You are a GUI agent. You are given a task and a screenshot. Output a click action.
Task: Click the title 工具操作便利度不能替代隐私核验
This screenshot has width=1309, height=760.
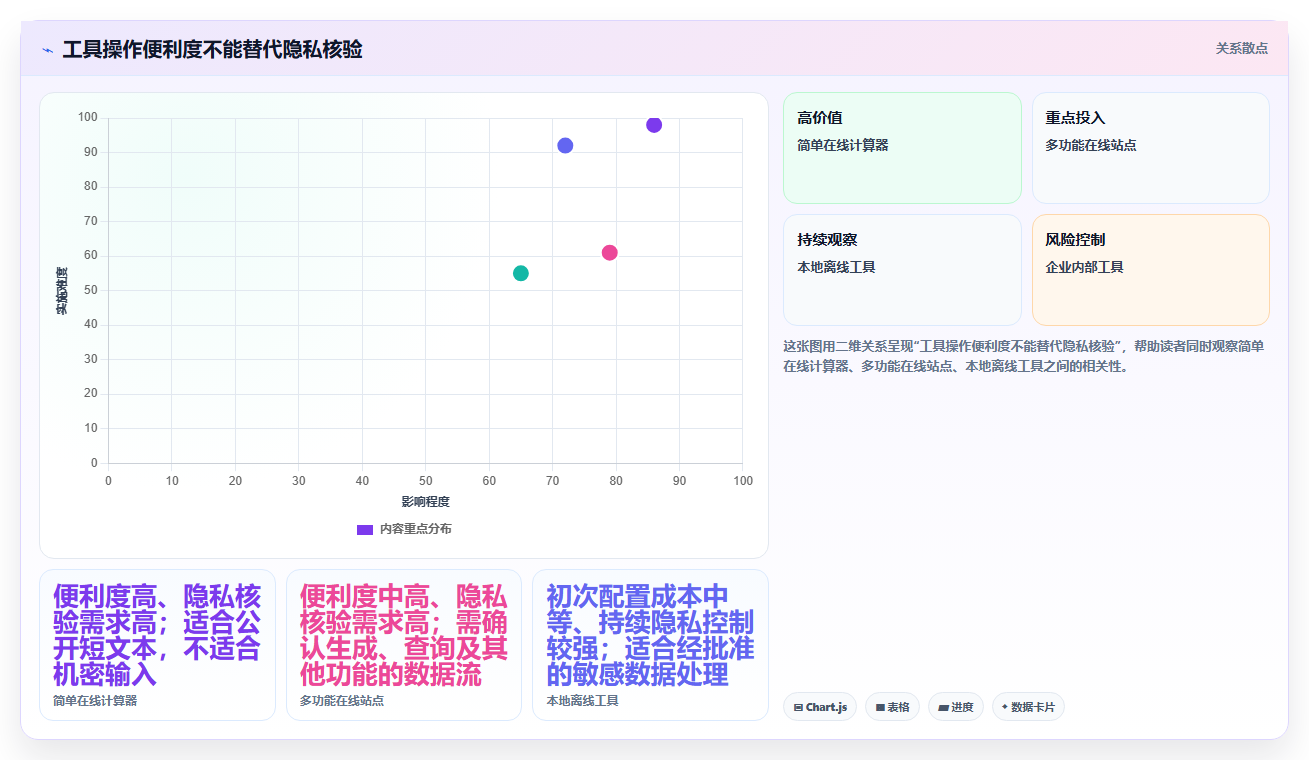coord(212,49)
